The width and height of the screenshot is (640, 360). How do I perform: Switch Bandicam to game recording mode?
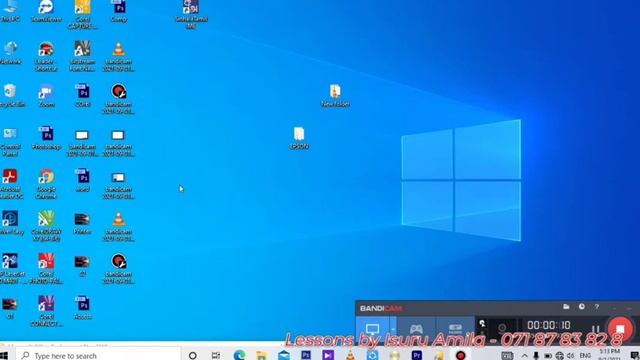click(x=416, y=329)
